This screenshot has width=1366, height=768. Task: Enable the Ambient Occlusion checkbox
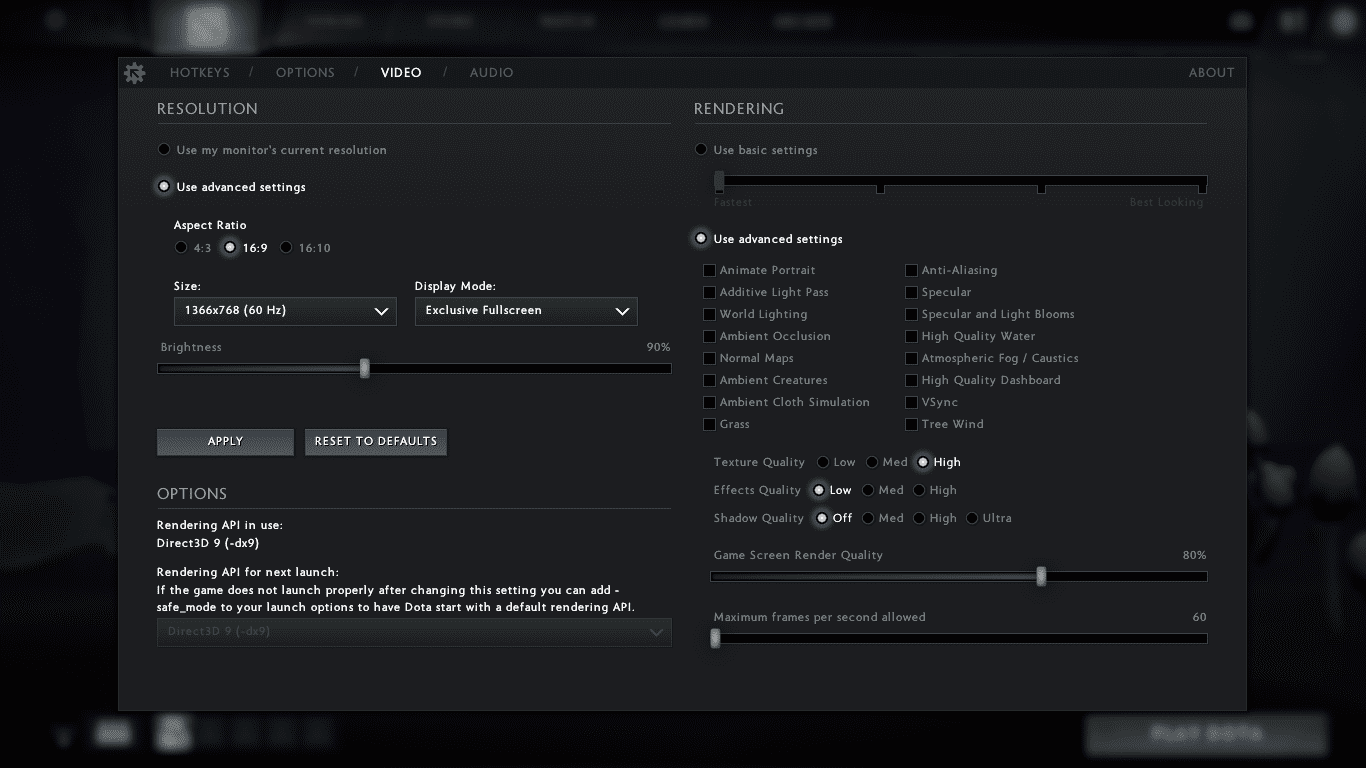click(709, 337)
